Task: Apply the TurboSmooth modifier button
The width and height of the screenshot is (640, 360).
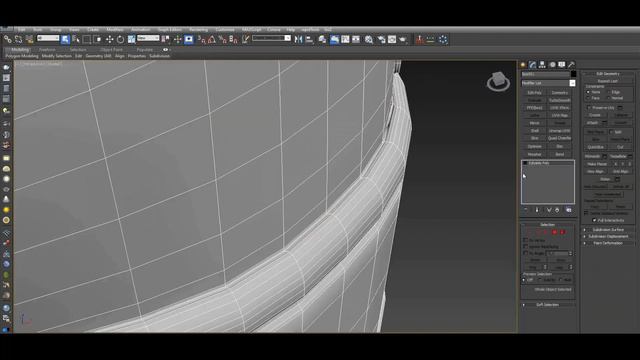Action: click(560, 100)
